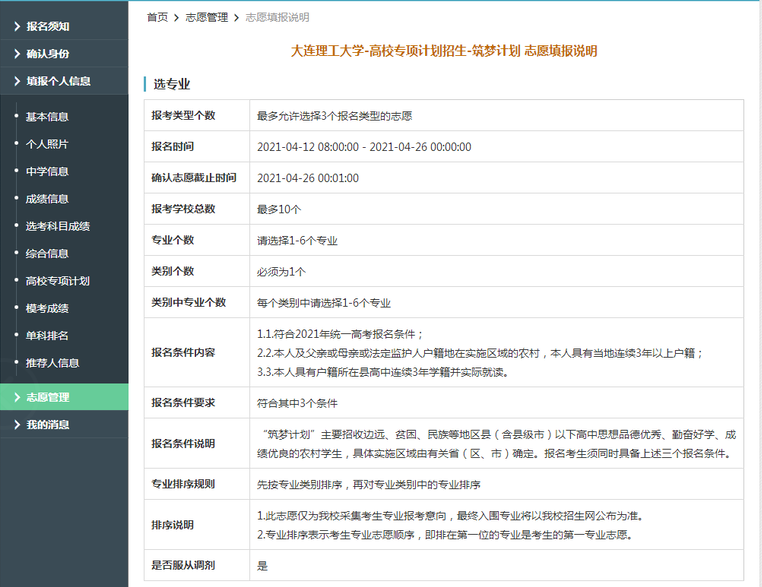Collapse the 填报个人信息 section chevron
Screen dimensions: 762x587
17,81
